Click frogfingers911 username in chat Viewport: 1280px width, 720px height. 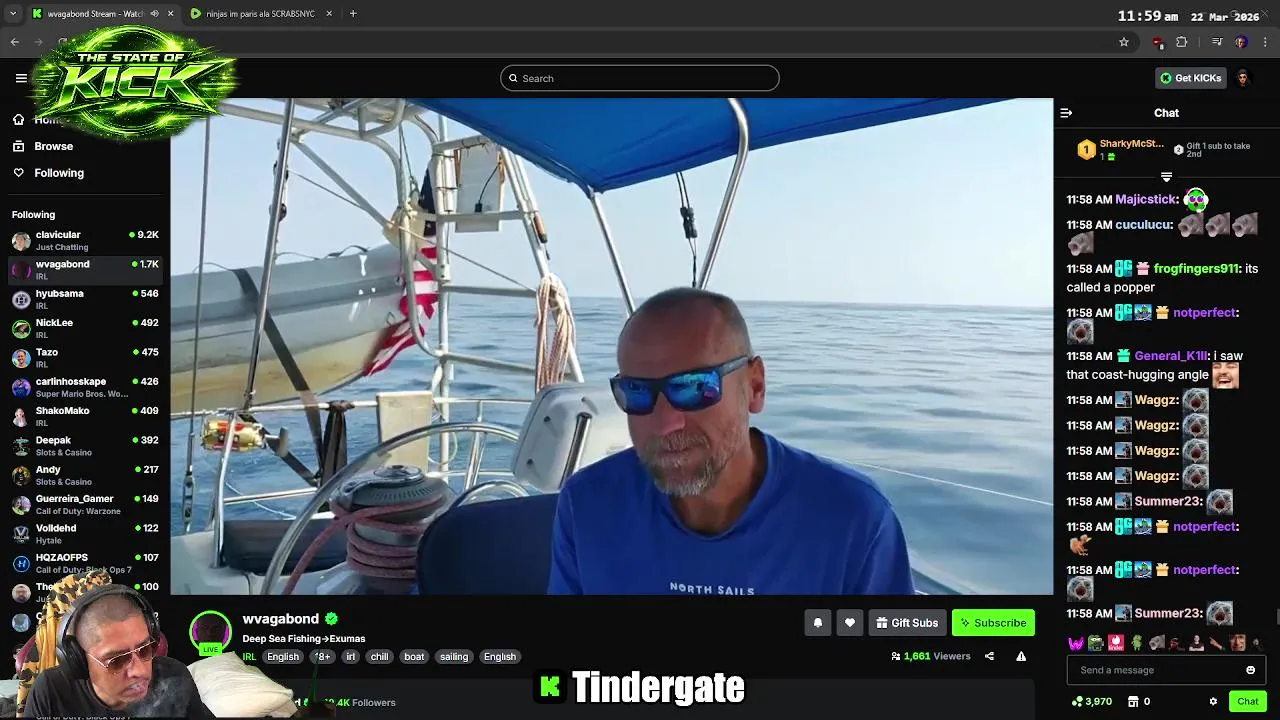click(x=1196, y=269)
